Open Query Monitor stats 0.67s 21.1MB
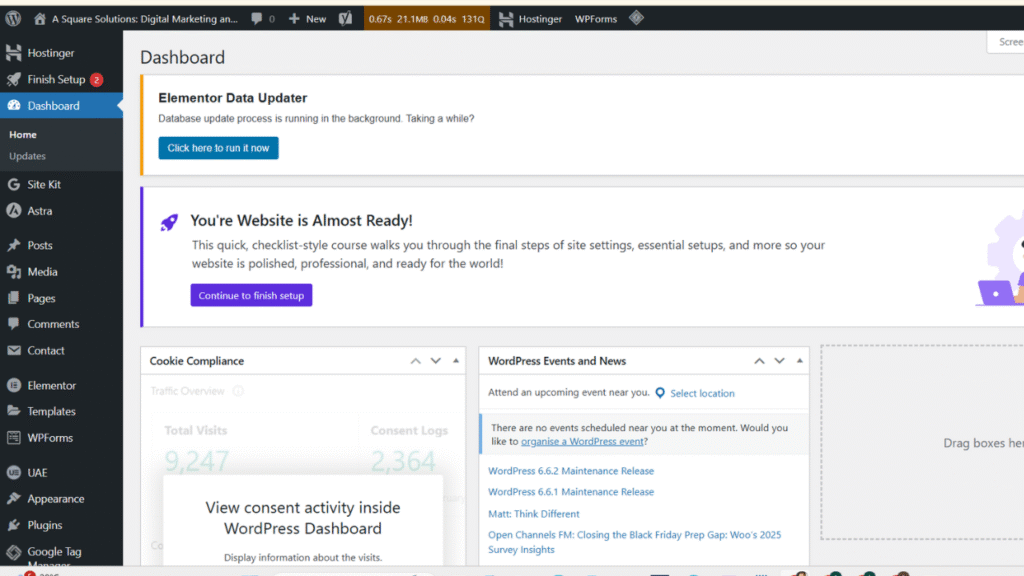The width and height of the screenshot is (1024, 576). coord(426,19)
